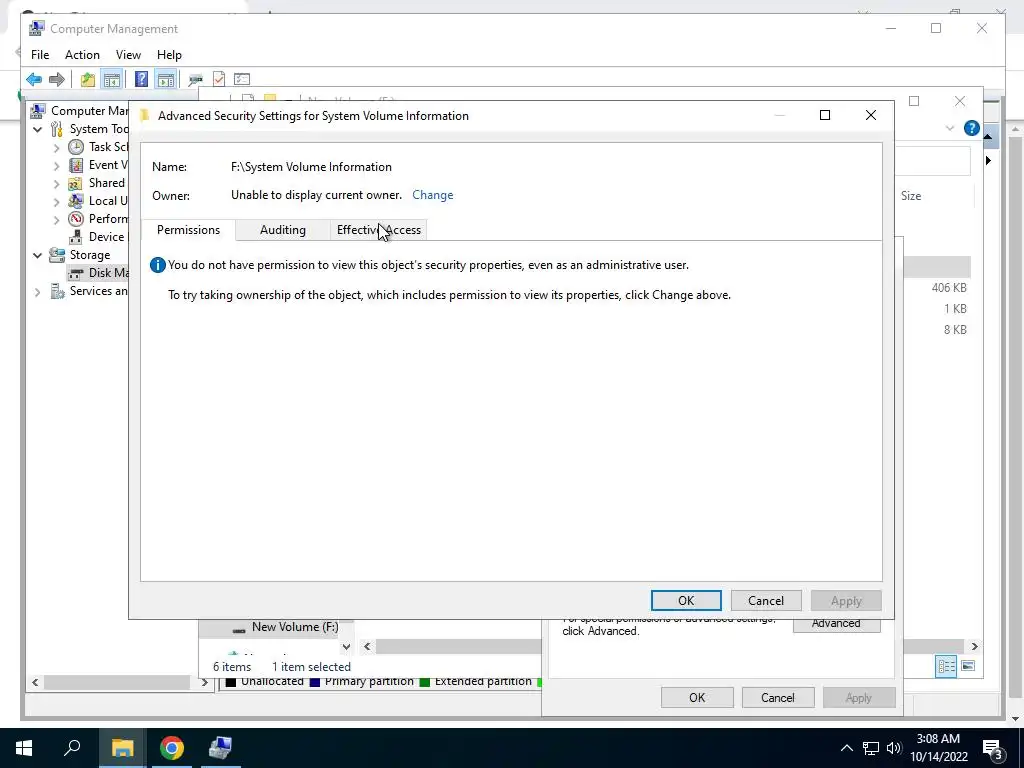Click the Change owner link

(432, 195)
